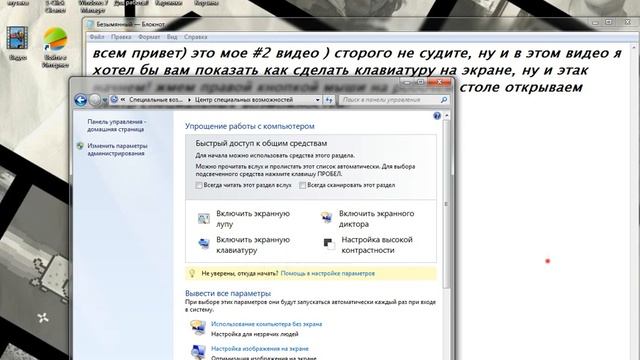Click the greyed-out forward navigation button
Image resolution: width=640 pixels, height=360 pixels.
point(95,100)
